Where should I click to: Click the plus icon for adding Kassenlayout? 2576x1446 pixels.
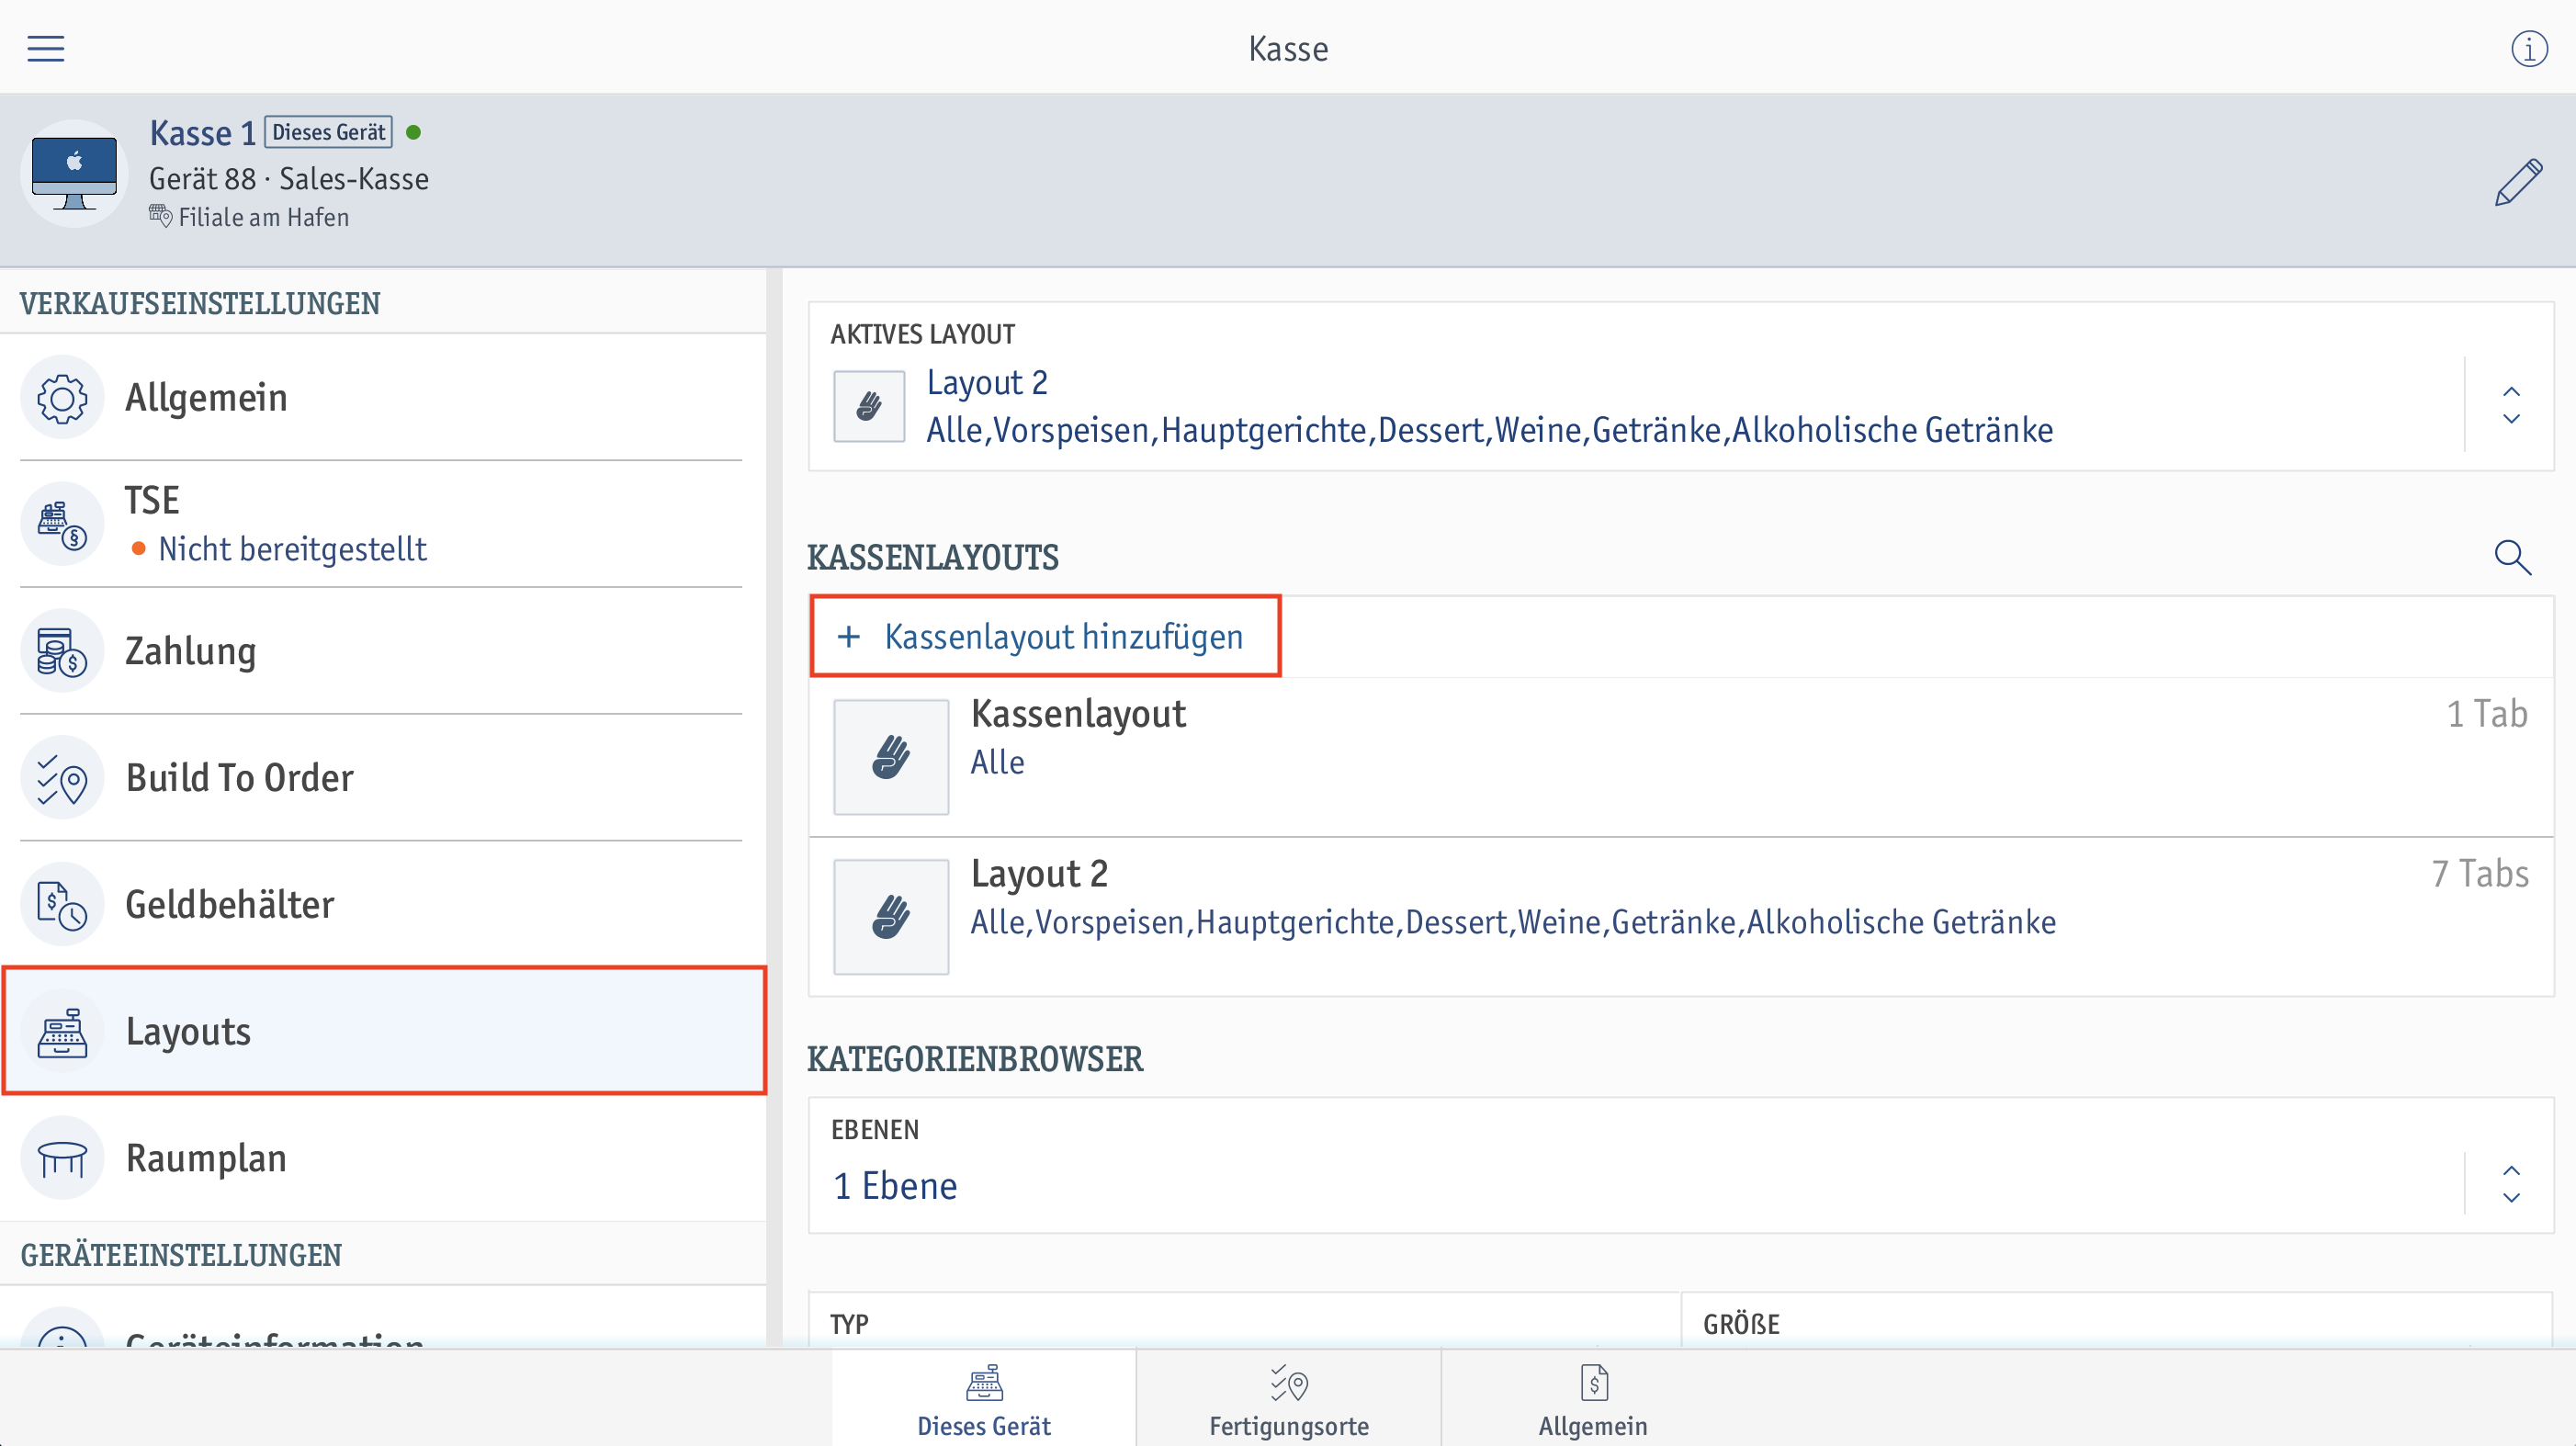coord(848,636)
